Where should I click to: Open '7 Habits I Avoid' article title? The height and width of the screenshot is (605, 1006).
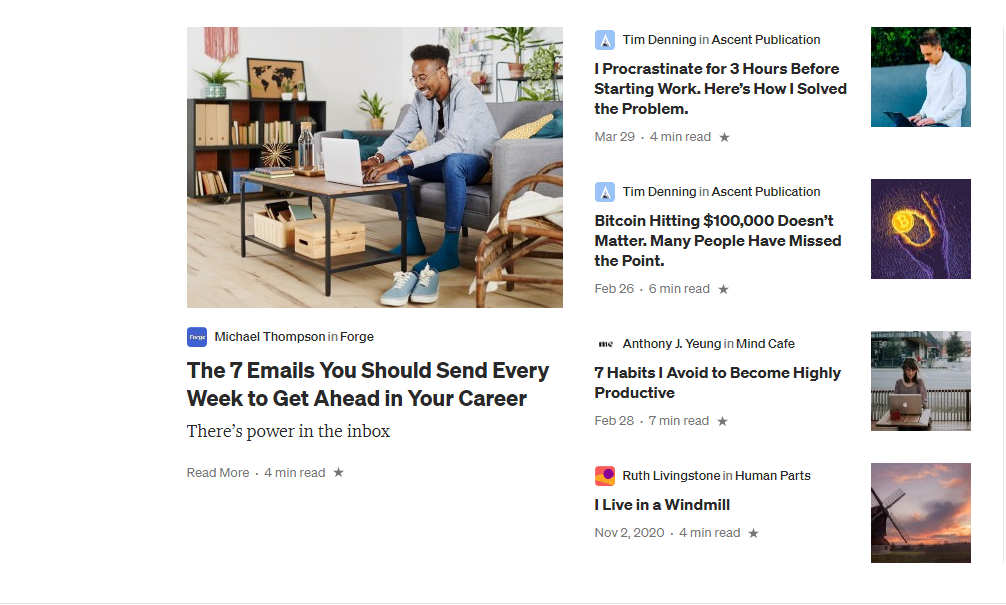[x=717, y=382]
